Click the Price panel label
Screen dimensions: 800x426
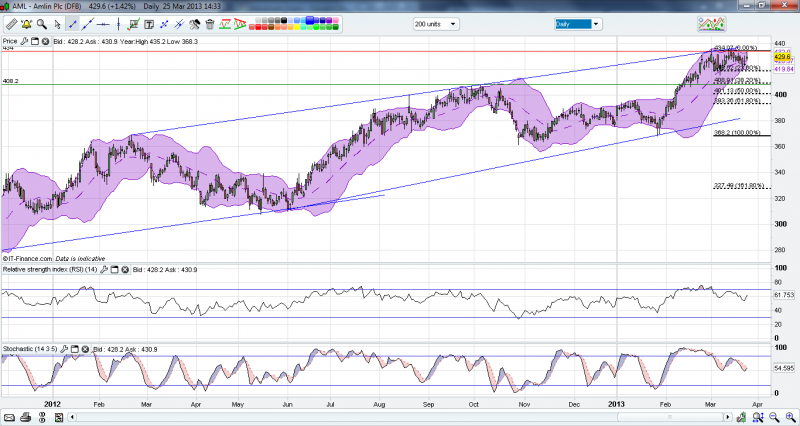pyautogui.click(x=10, y=41)
